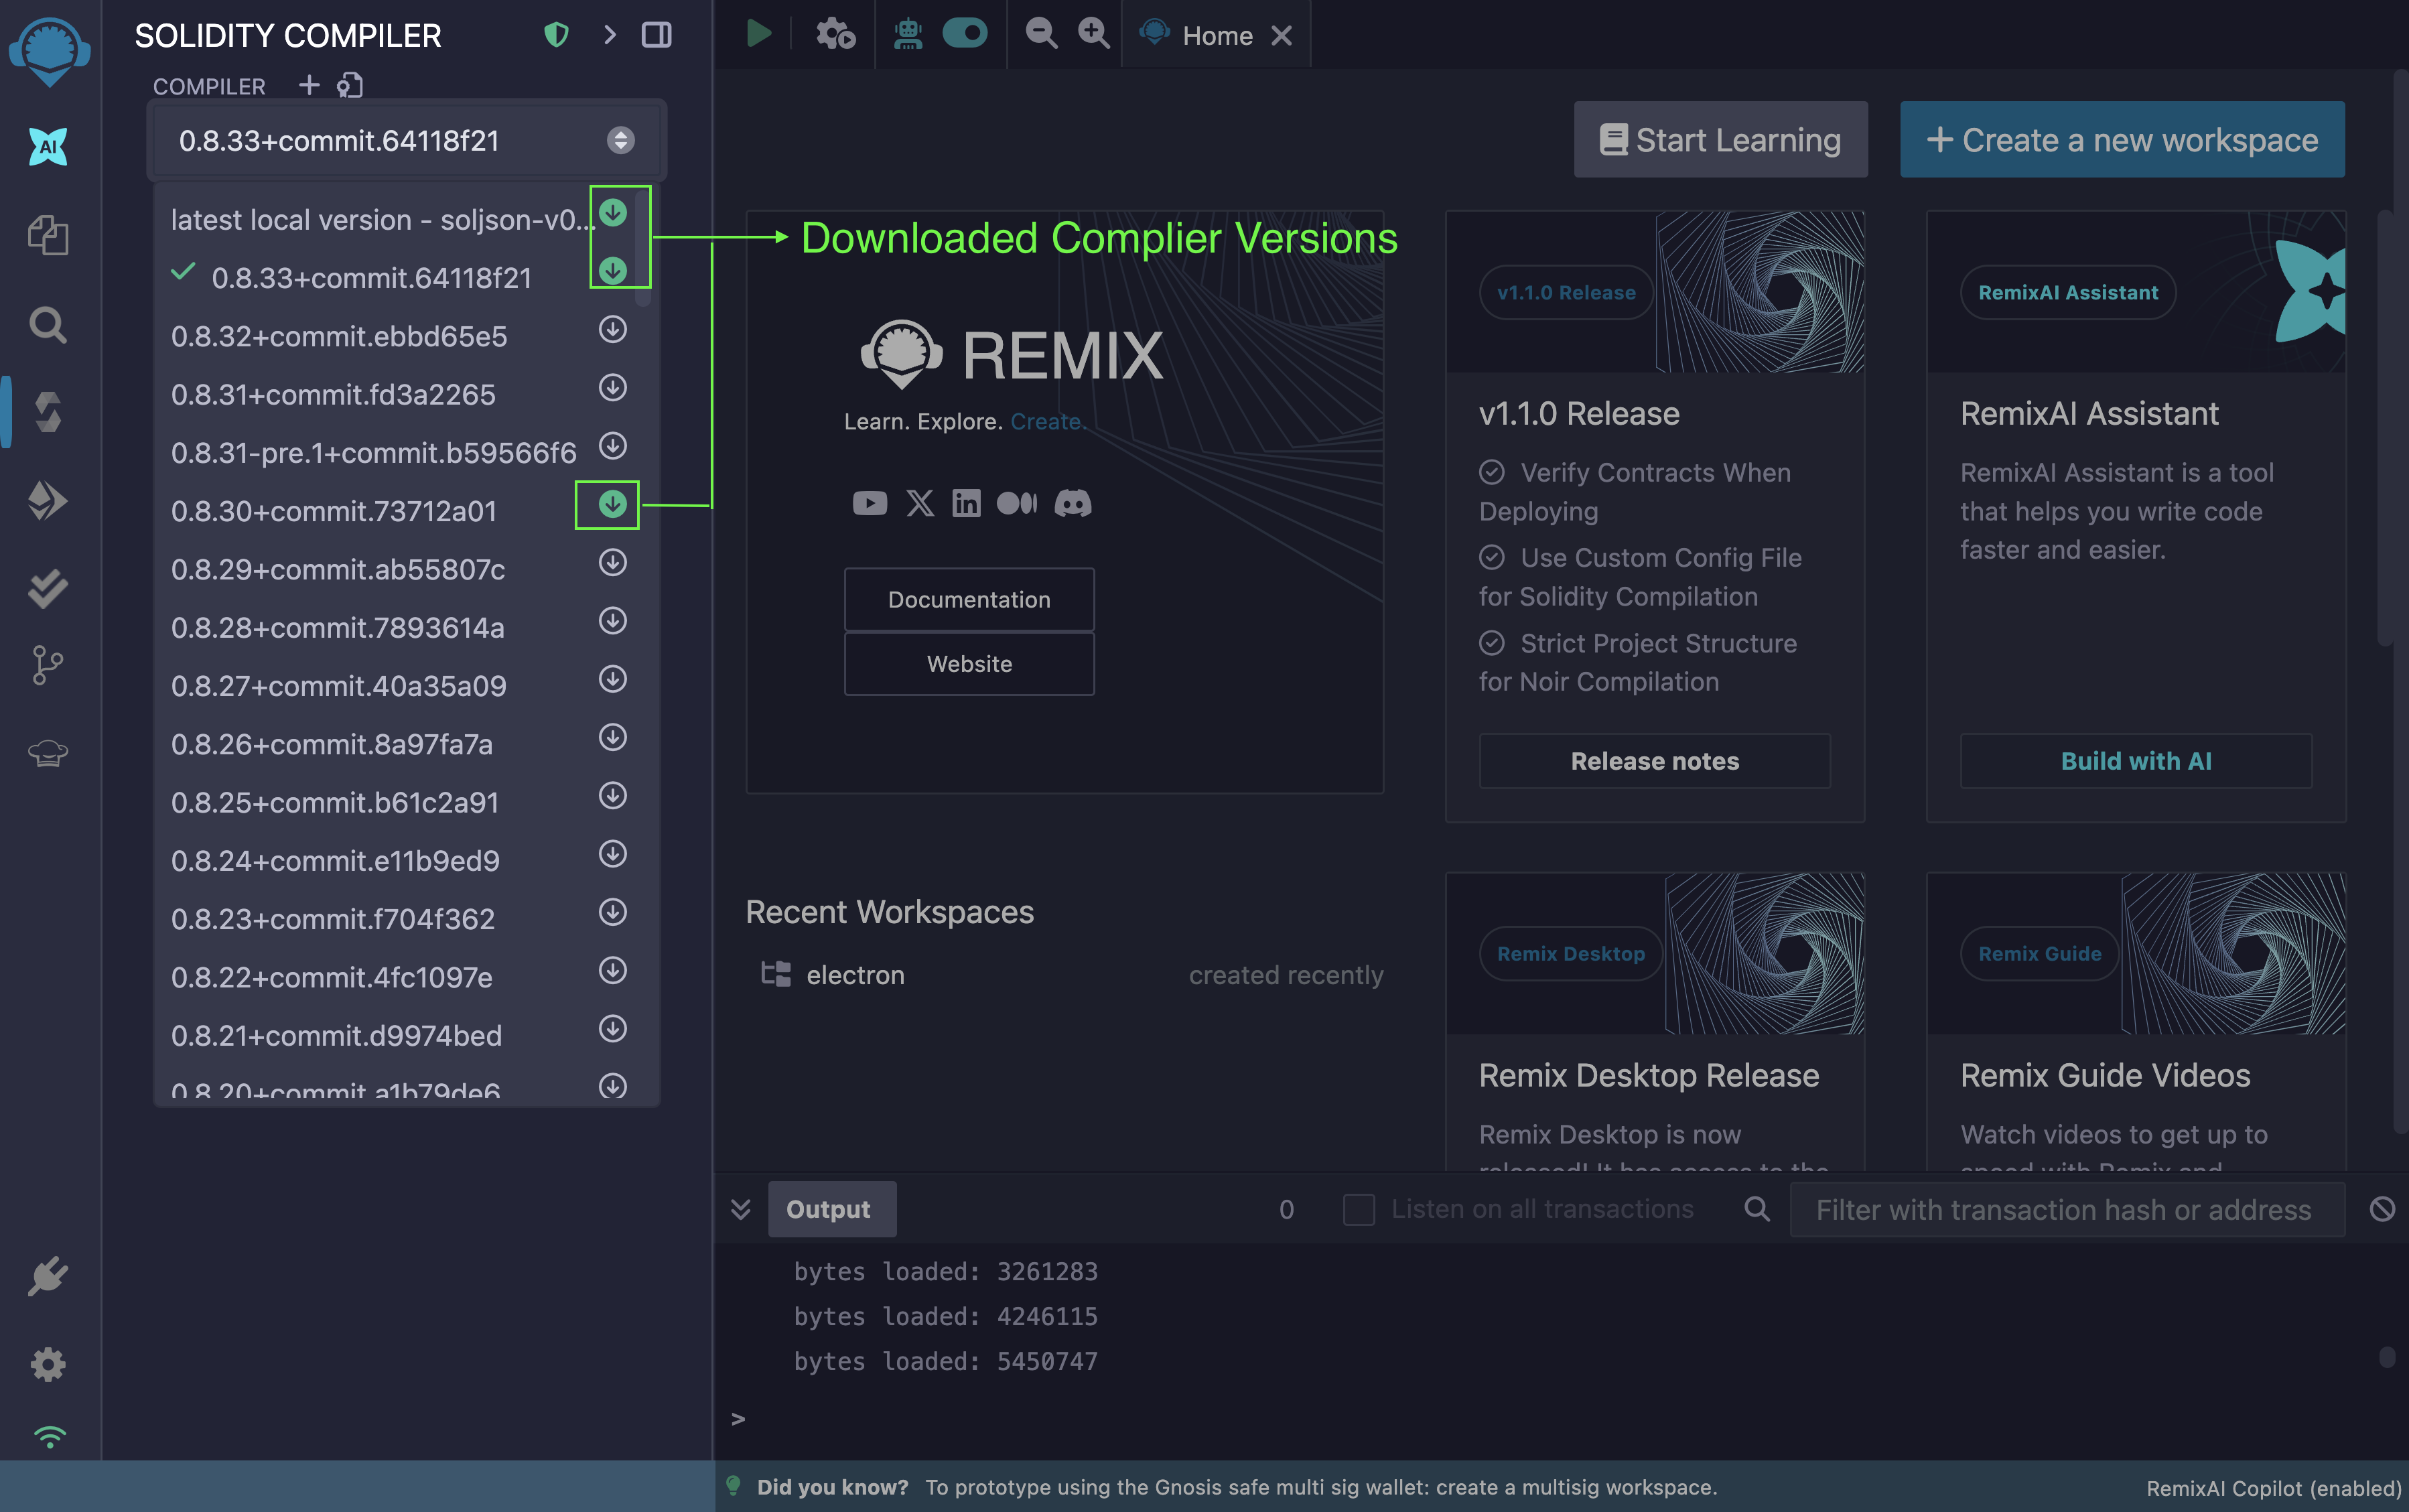Select compiler 0.8.32+commit.ebbd65e5

pyautogui.click(x=339, y=336)
